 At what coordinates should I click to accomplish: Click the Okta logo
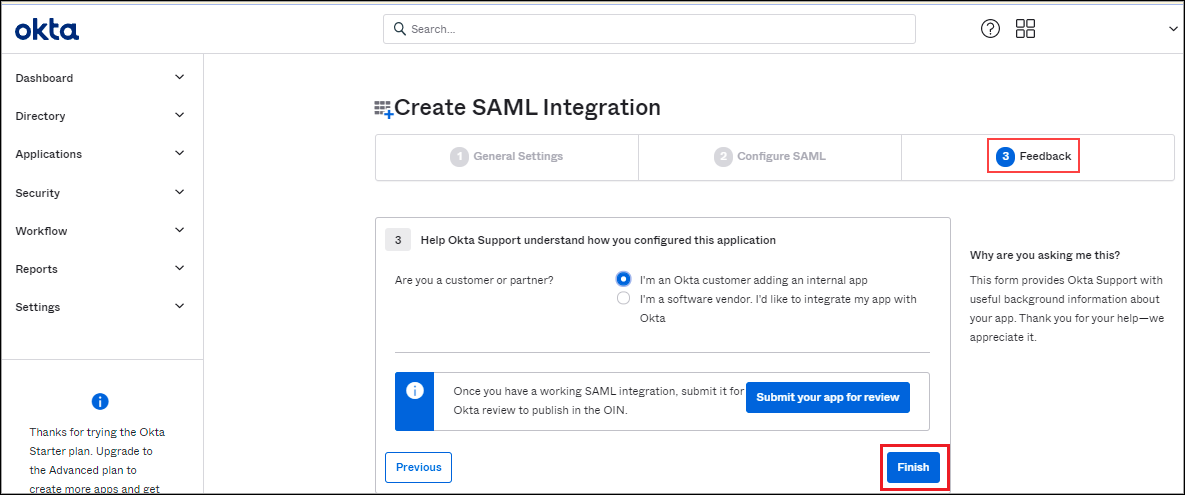coord(47,29)
